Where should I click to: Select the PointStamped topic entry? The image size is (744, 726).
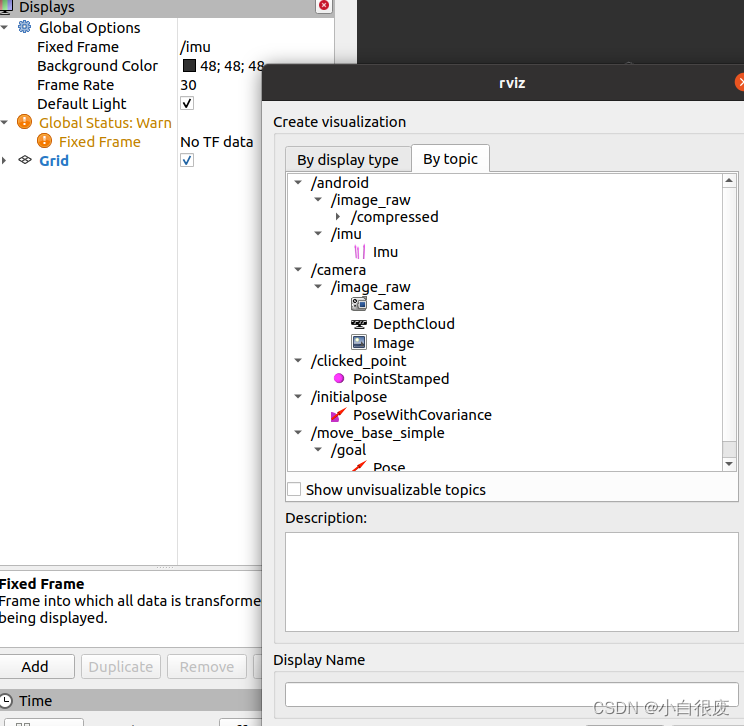(401, 379)
